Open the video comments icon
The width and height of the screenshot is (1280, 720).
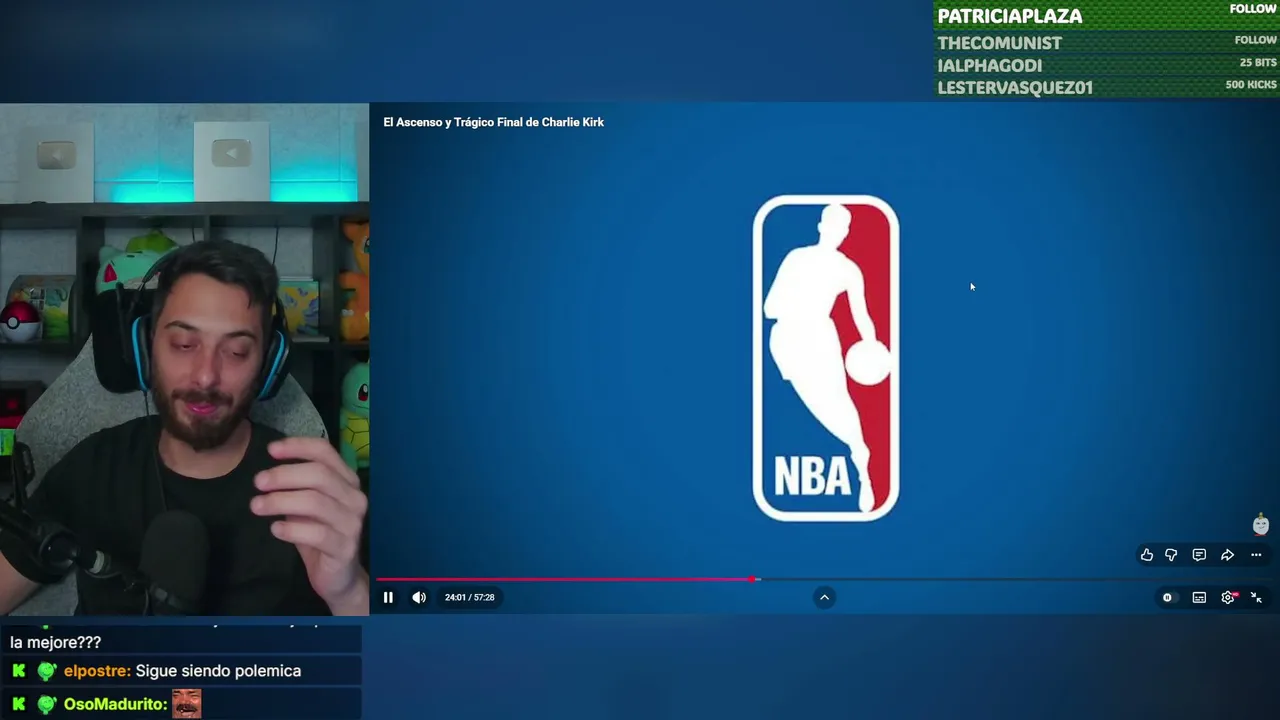click(1199, 555)
